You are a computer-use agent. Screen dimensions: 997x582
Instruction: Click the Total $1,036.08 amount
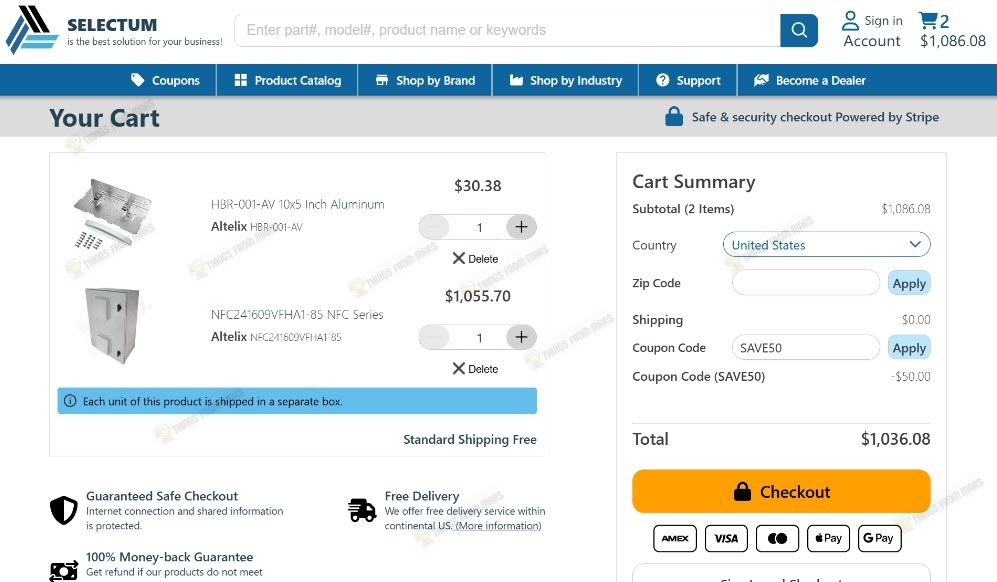895,439
